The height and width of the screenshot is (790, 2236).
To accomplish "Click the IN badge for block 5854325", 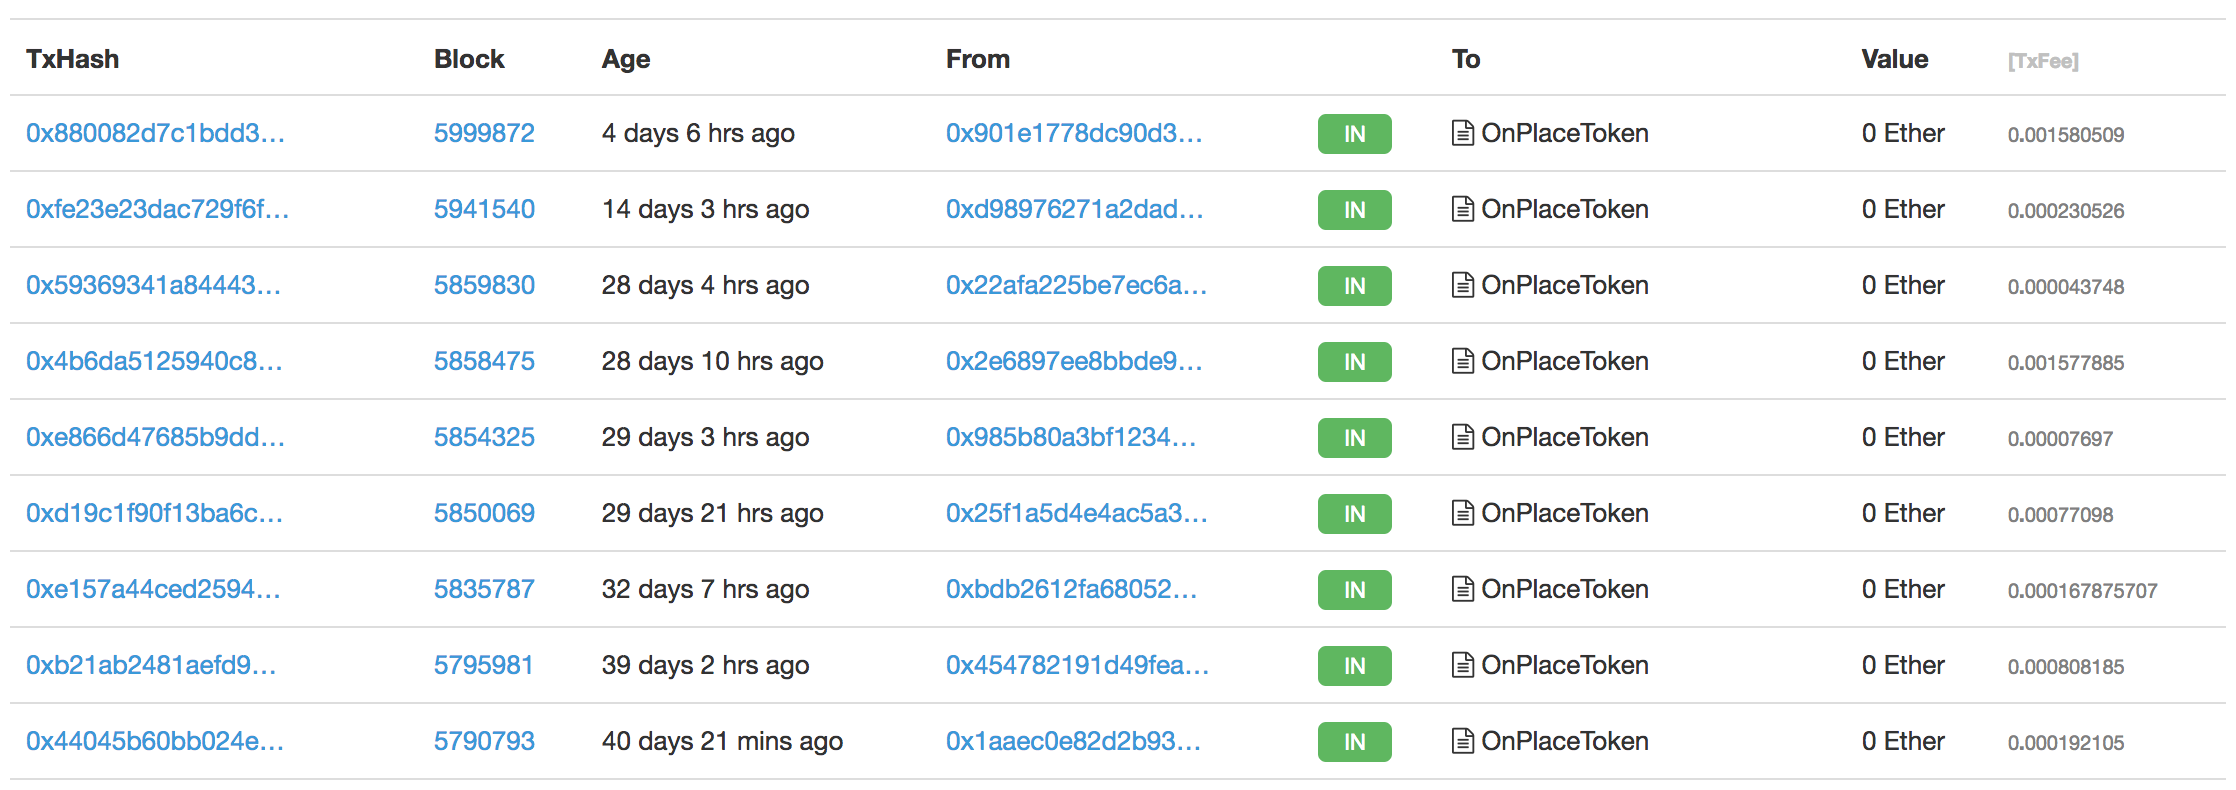I will tap(1354, 438).
